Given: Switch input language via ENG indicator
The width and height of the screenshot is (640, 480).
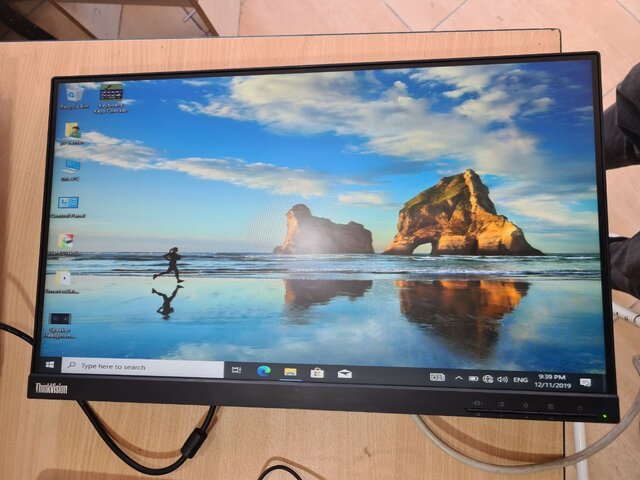Looking at the screenshot, I should (x=521, y=380).
